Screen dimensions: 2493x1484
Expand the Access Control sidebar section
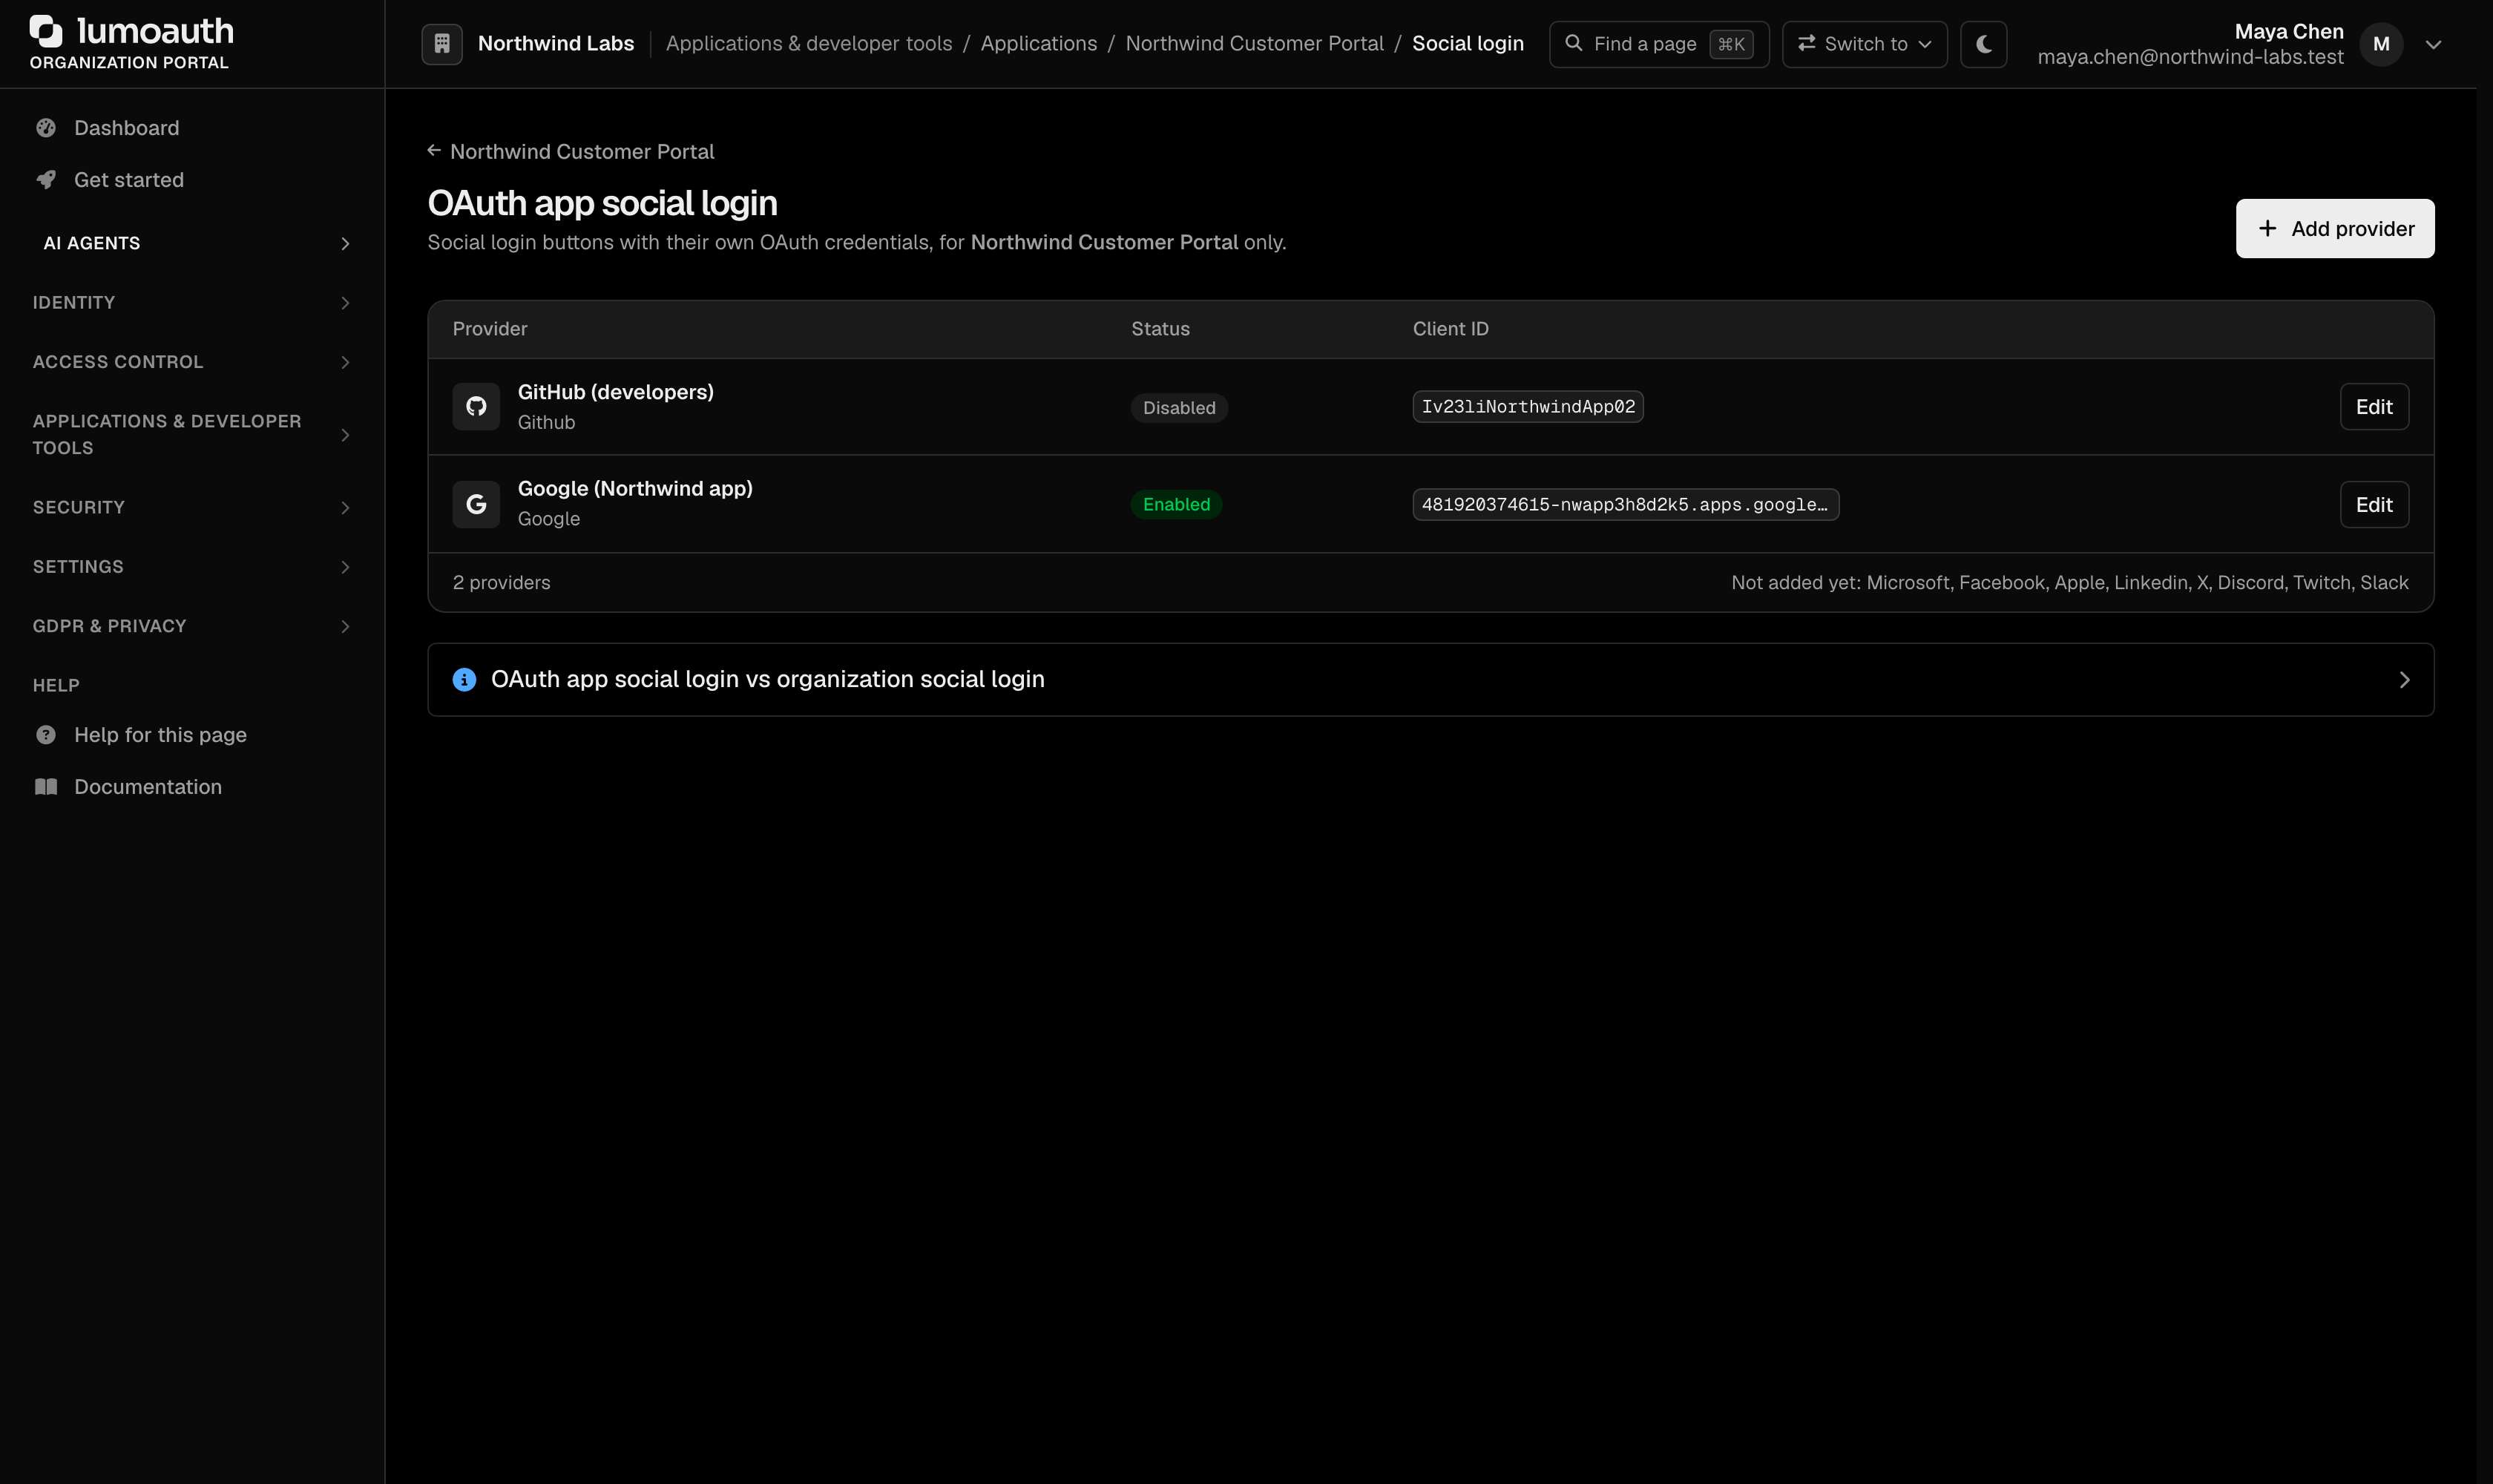point(192,362)
